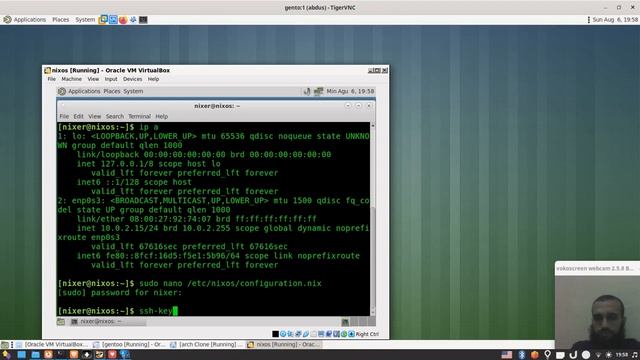Open the nixos guest clock Min Agu 6, 19:58
The image size is (640, 360).
tap(350, 91)
